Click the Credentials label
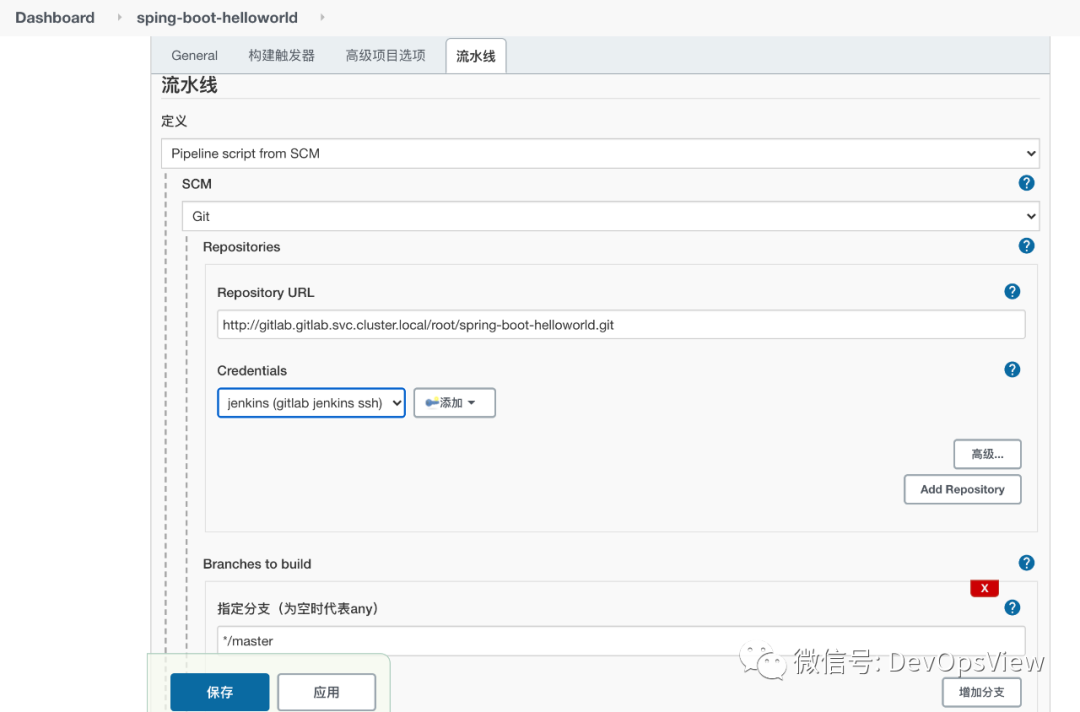Viewport: 1080px width, 712px height. pyautogui.click(x=252, y=370)
